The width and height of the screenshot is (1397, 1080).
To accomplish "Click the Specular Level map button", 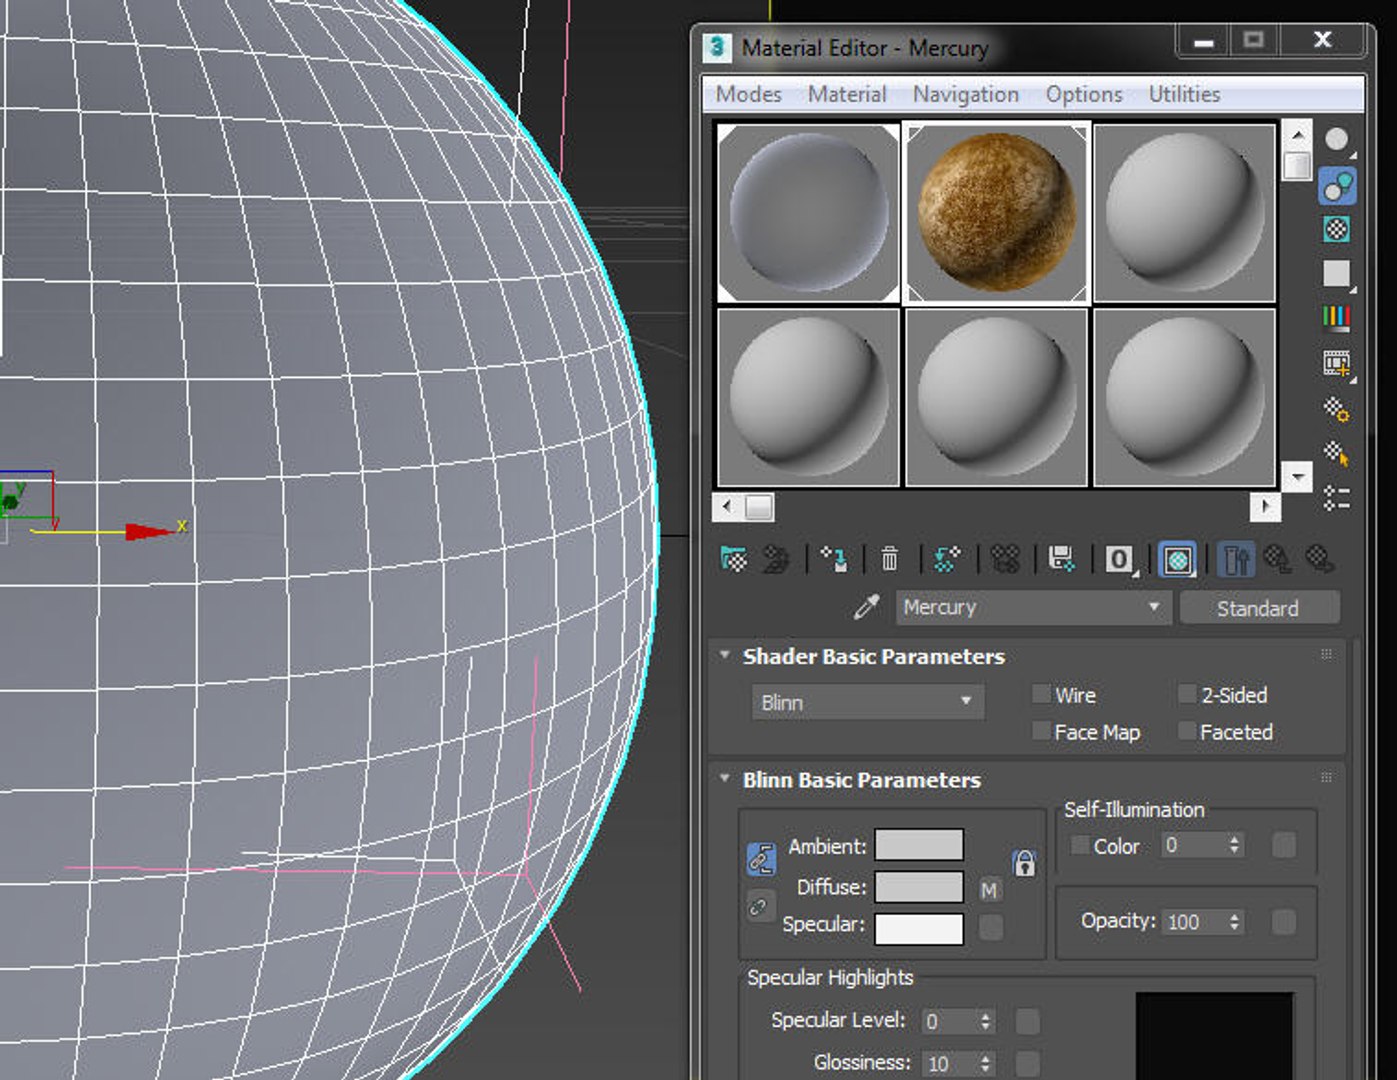I will (x=1027, y=1021).
